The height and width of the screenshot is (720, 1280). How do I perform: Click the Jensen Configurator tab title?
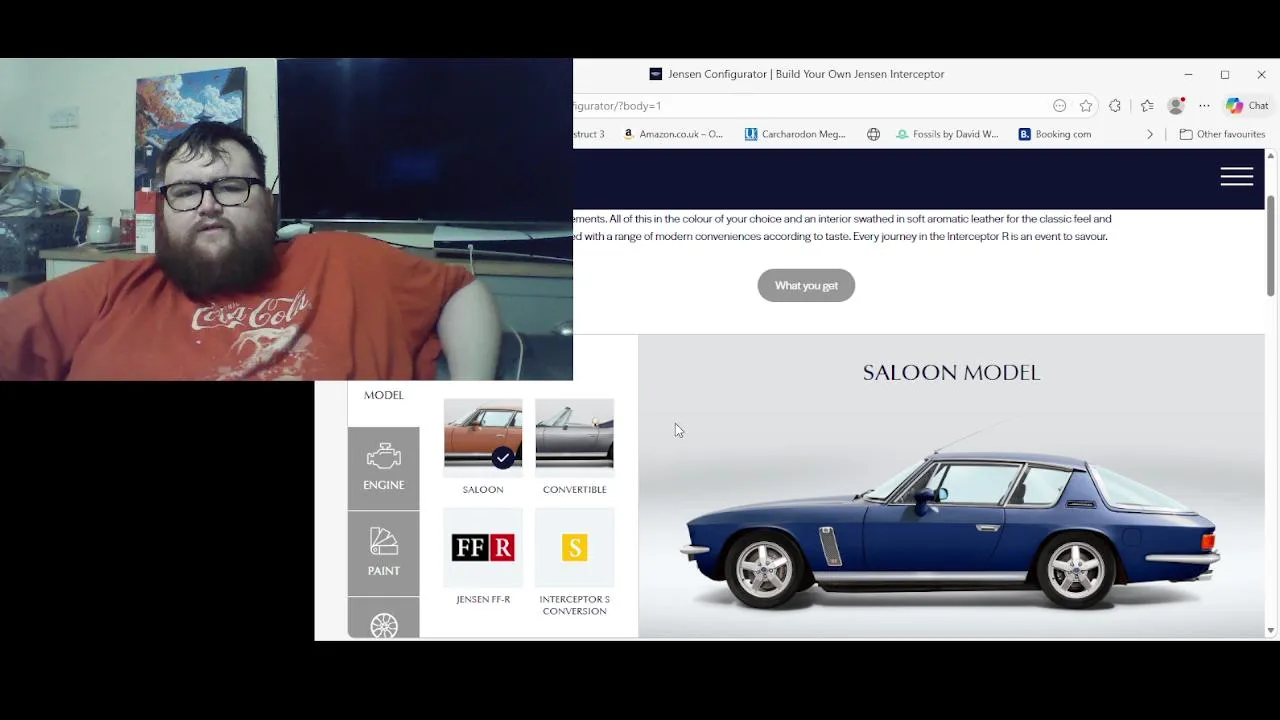[x=806, y=74]
